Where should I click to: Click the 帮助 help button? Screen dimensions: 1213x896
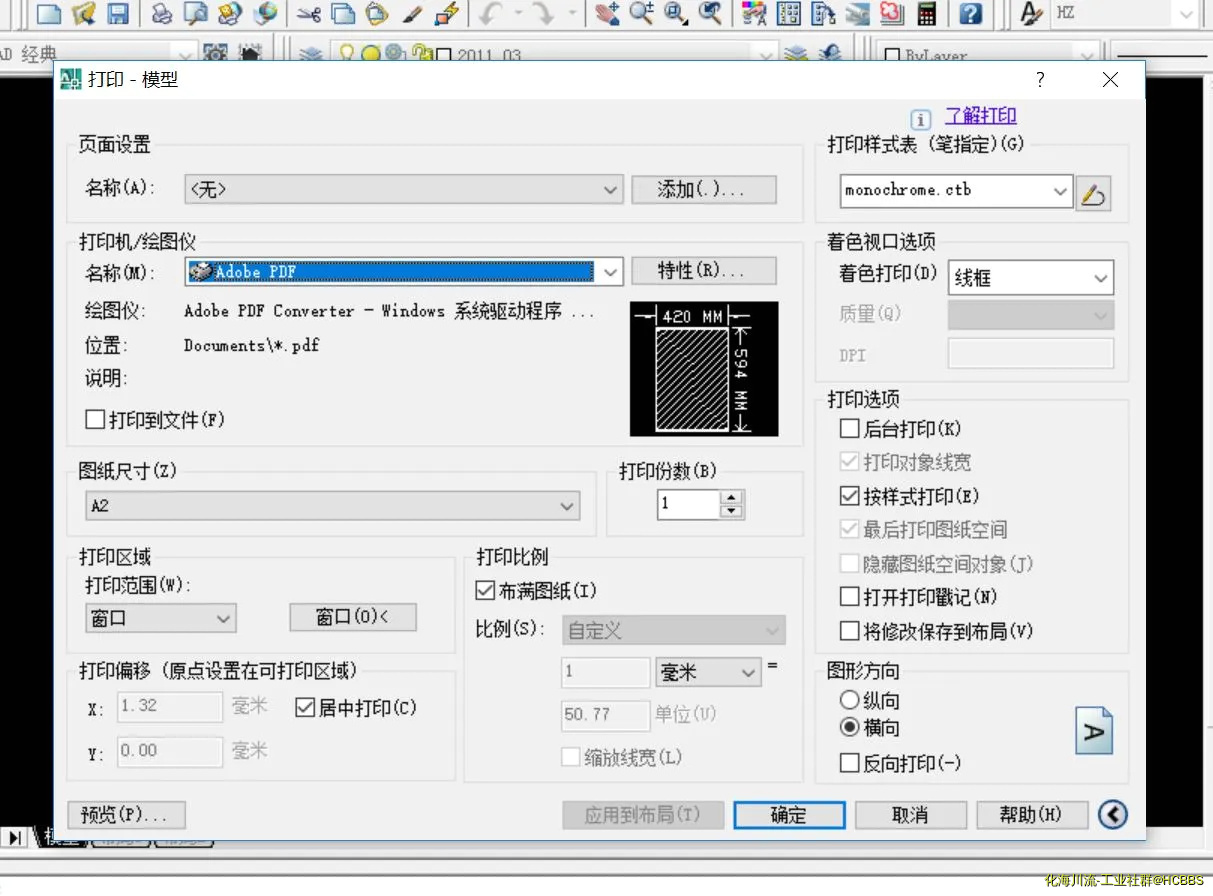pos(1032,815)
